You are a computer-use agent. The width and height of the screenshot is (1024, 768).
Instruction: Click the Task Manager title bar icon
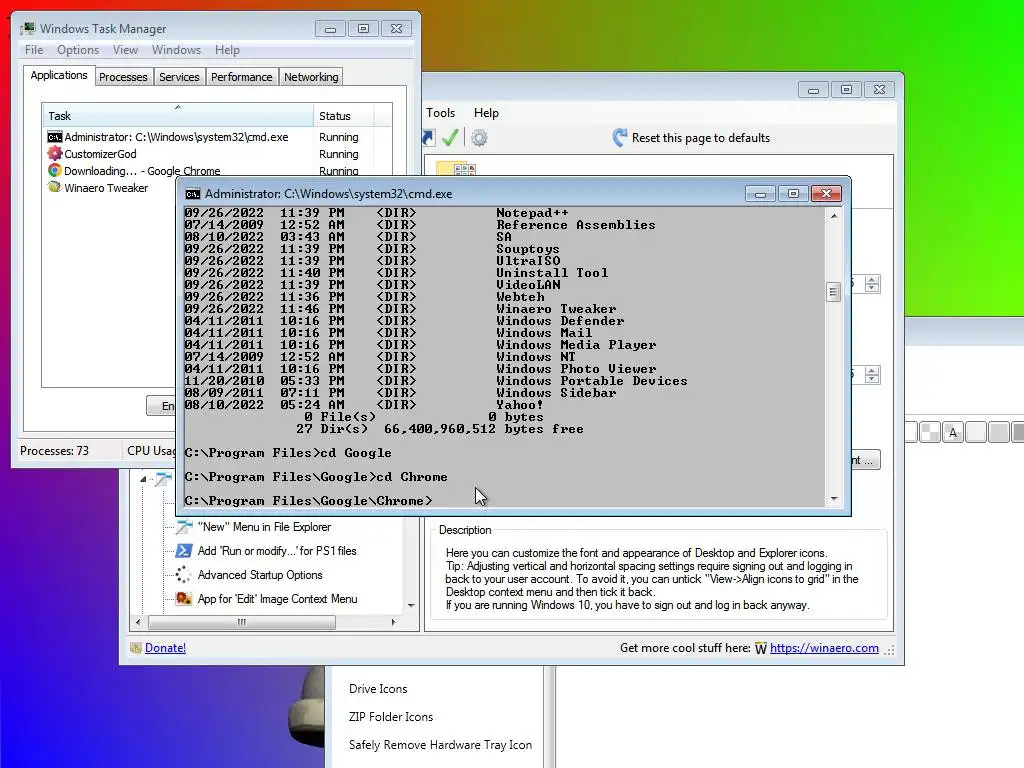coord(27,28)
